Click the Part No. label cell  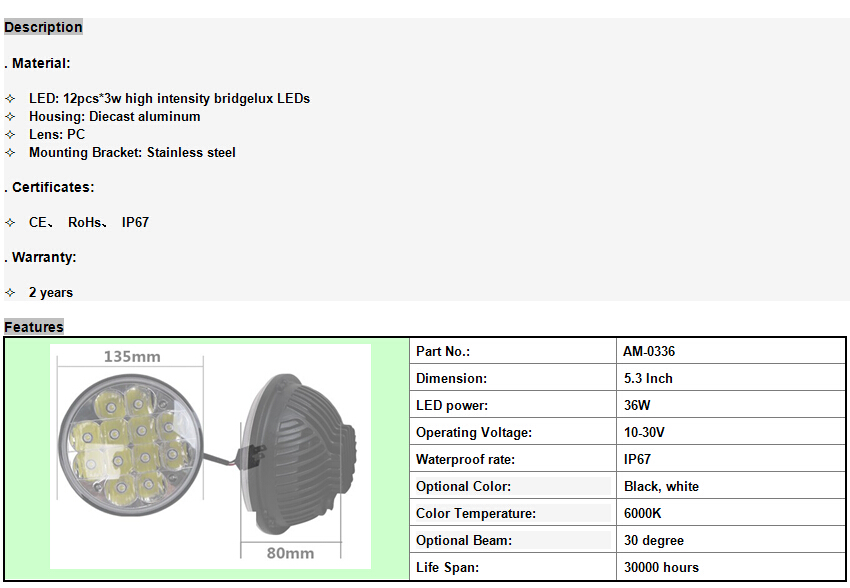(x=513, y=351)
